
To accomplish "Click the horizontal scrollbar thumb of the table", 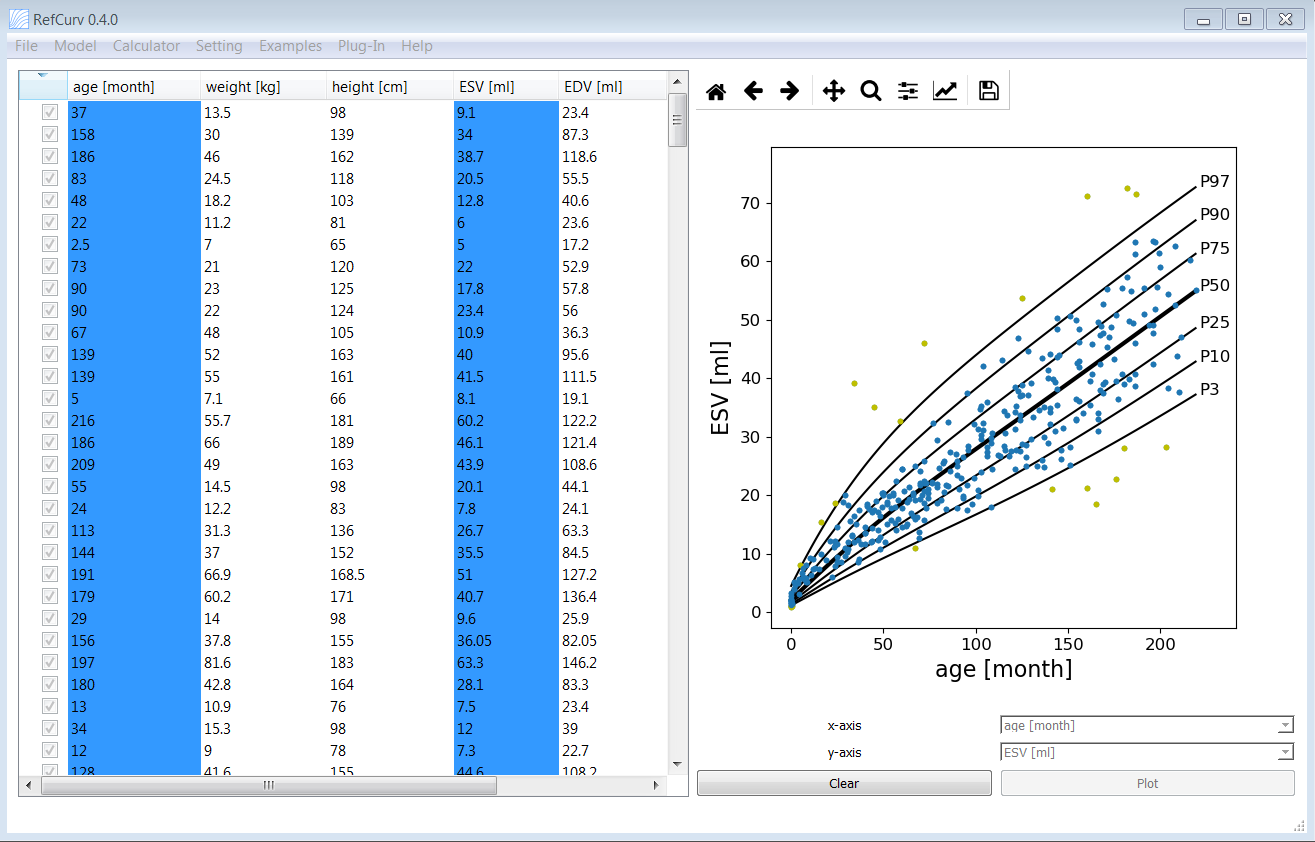I will (x=268, y=786).
